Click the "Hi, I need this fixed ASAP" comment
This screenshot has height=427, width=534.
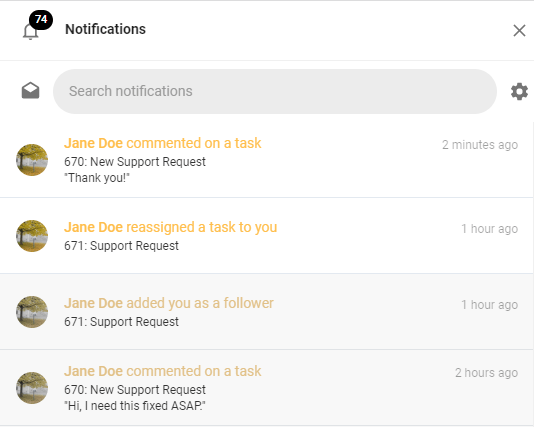point(135,406)
